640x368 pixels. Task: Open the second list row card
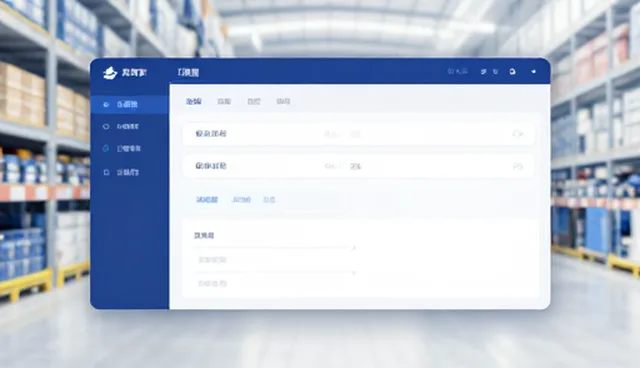(x=358, y=166)
